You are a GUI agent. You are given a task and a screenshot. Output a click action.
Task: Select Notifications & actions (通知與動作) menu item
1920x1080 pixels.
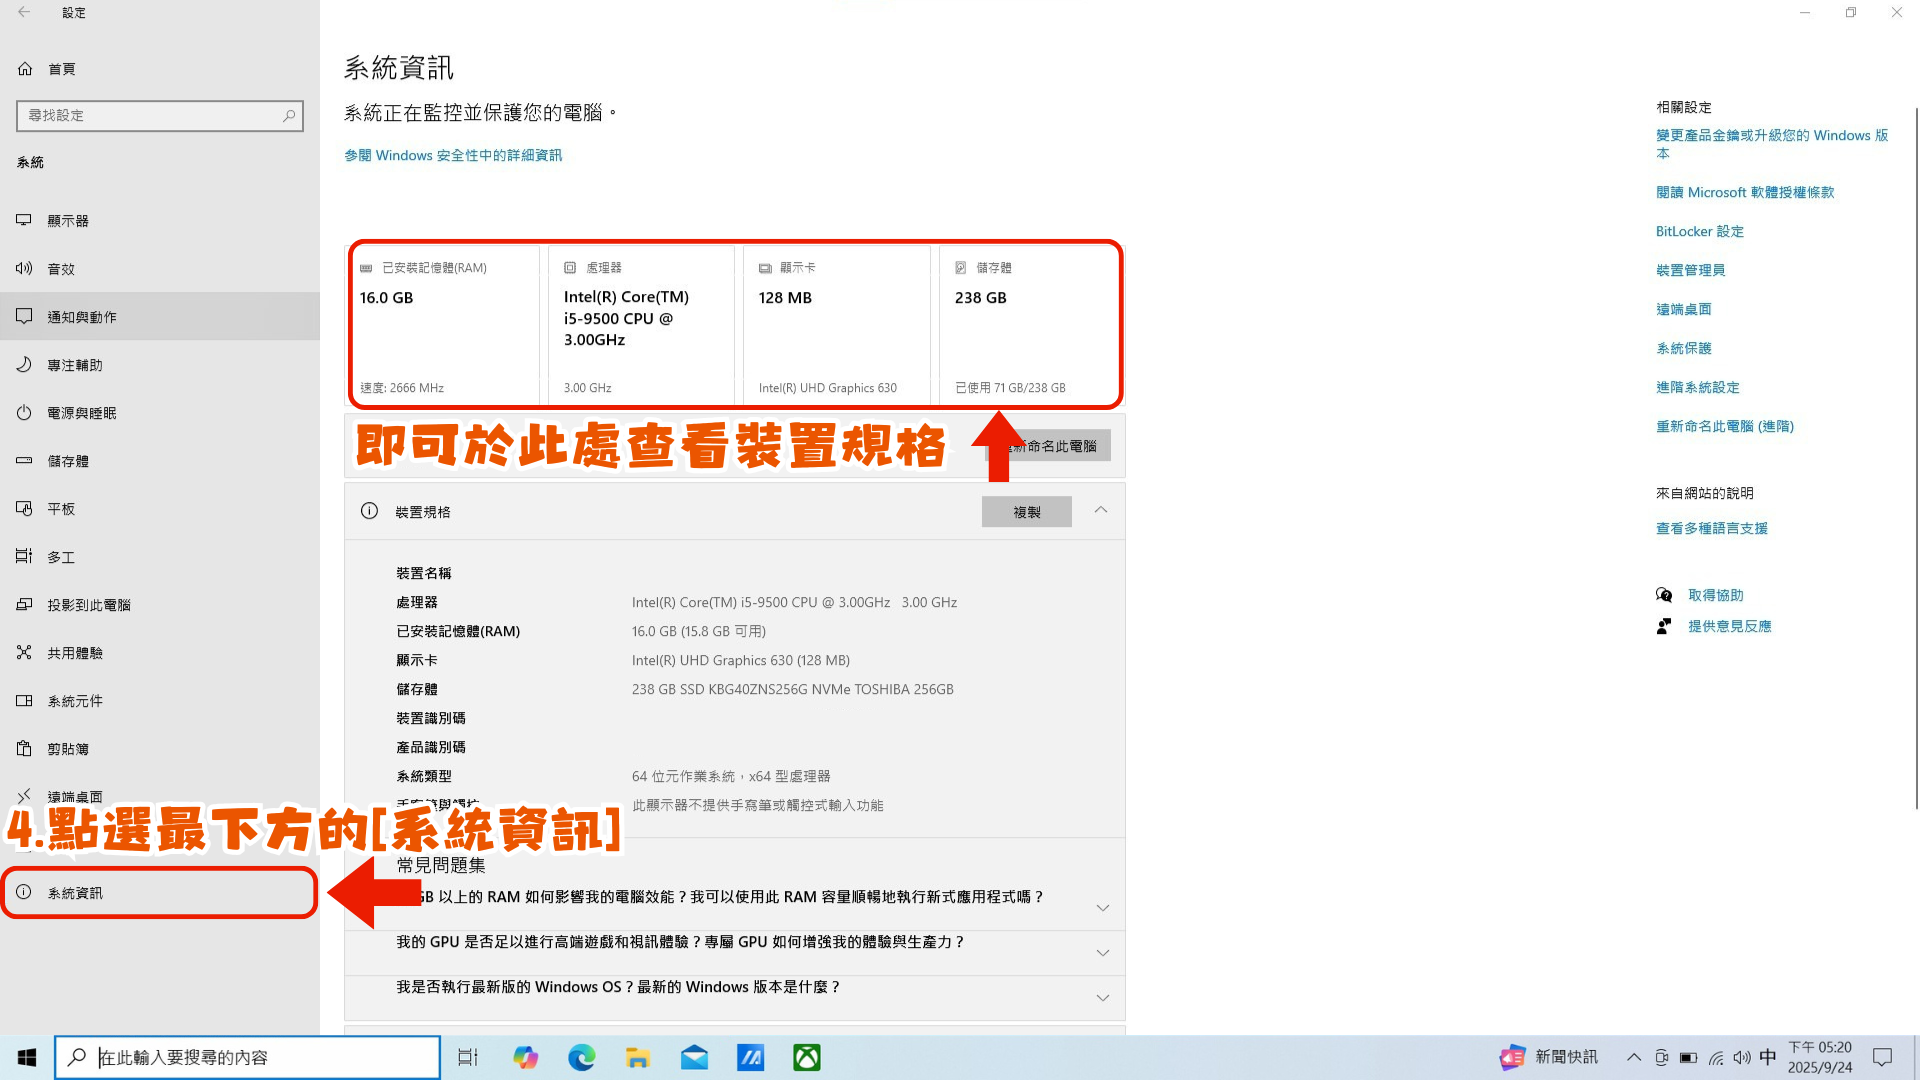pos(81,317)
